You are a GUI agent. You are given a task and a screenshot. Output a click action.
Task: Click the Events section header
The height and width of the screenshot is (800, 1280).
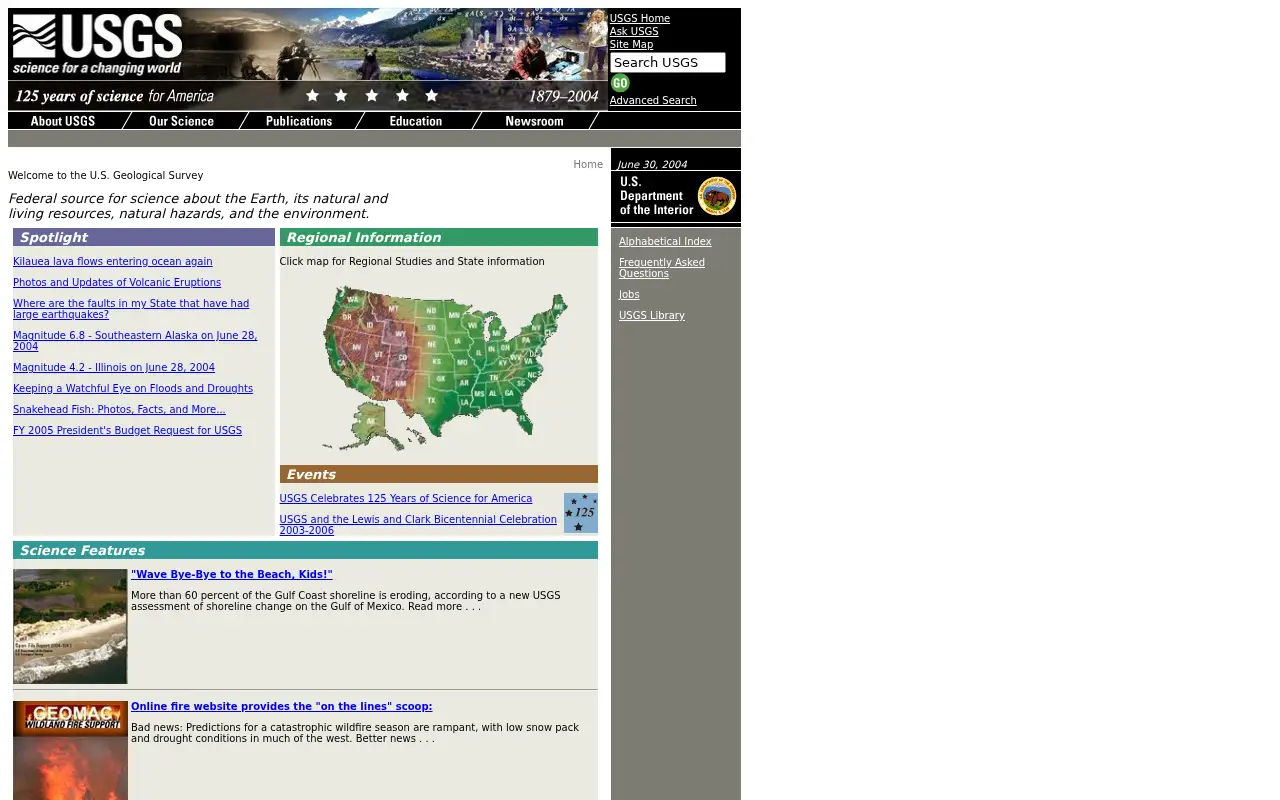tap(439, 474)
